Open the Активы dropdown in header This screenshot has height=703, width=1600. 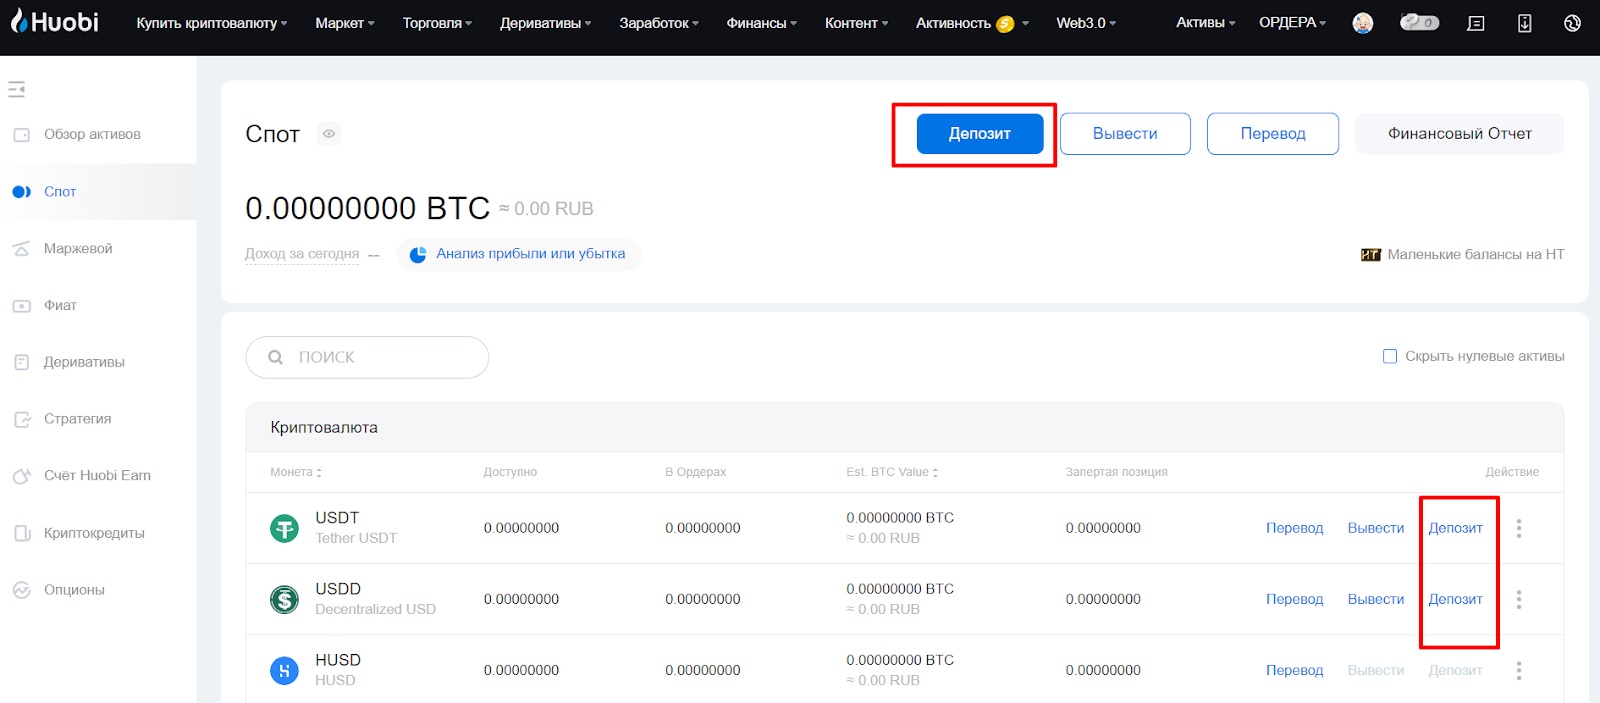pyautogui.click(x=1206, y=23)
